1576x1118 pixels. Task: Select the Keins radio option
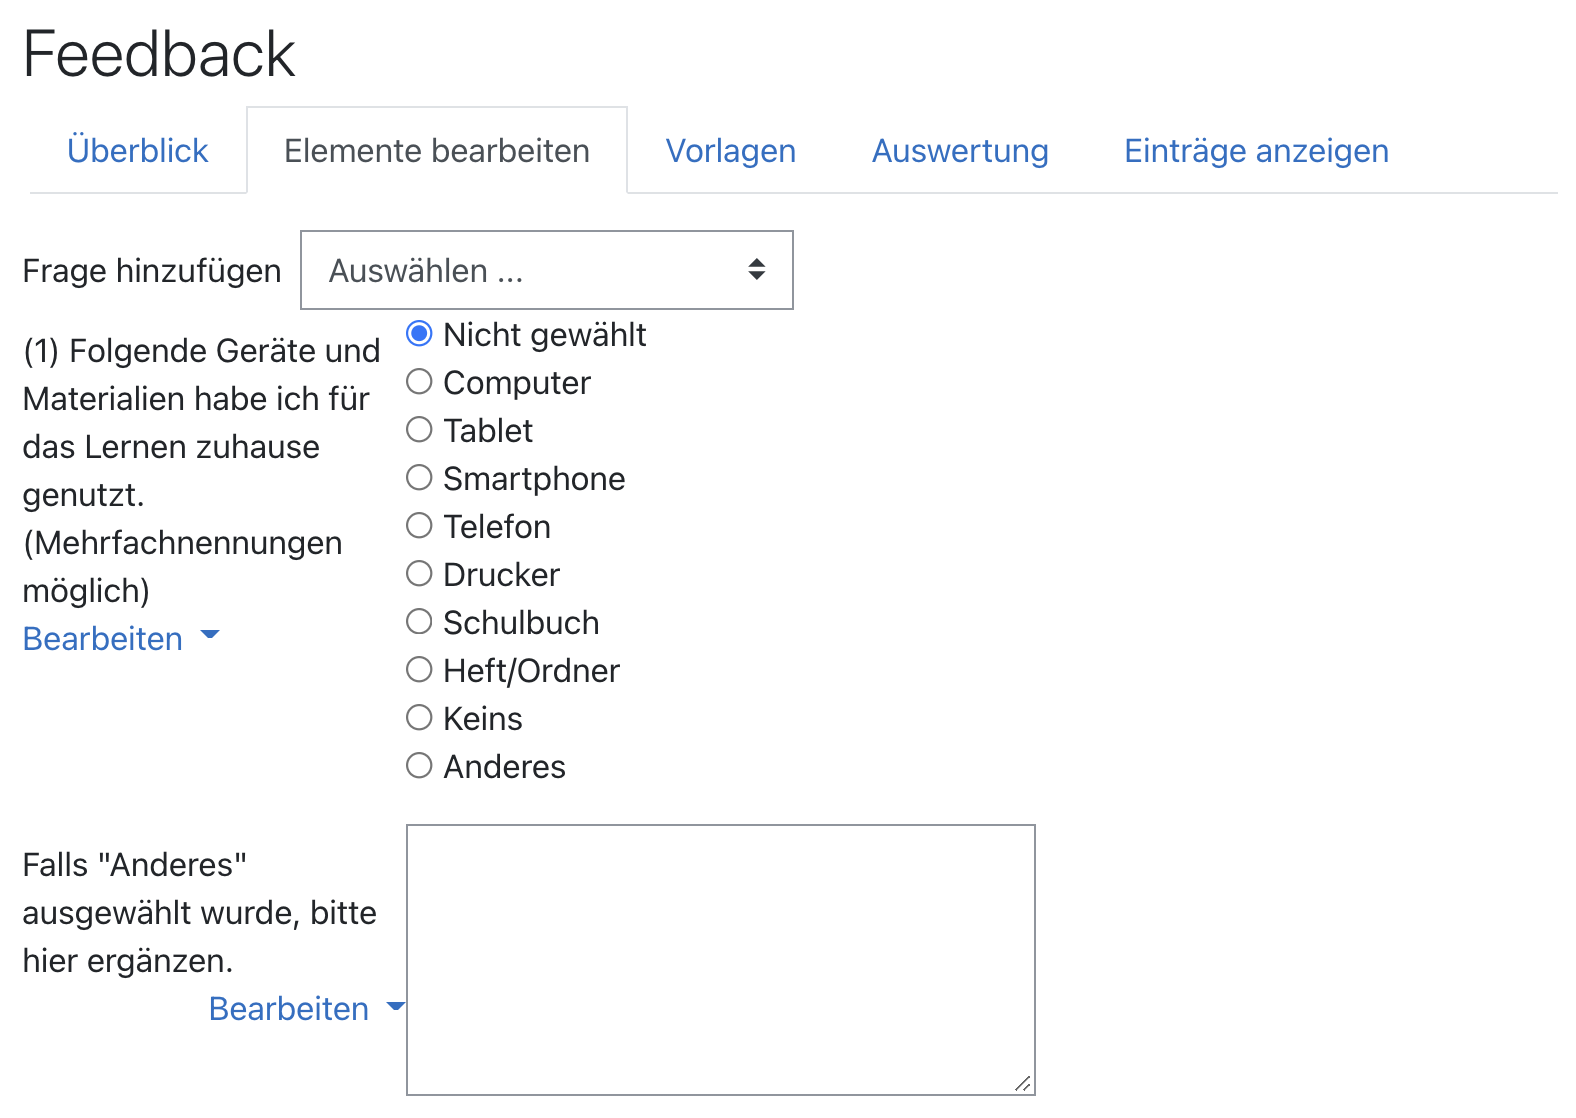click(x=419, y=718)
